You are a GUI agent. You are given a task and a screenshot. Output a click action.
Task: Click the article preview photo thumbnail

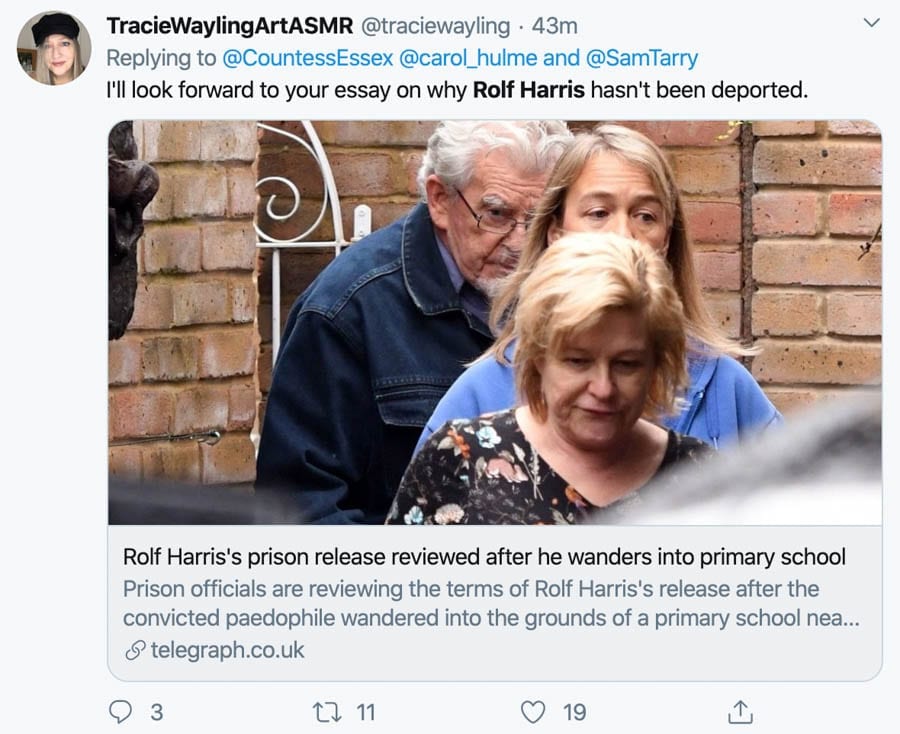tap(495, 322)
